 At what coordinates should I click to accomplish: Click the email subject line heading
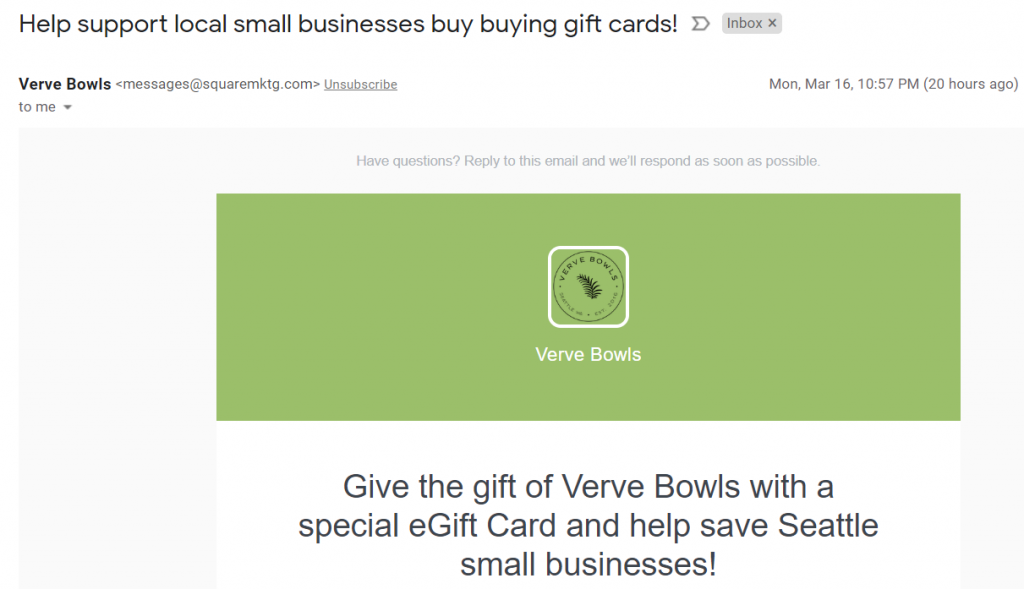click(348, 24)
